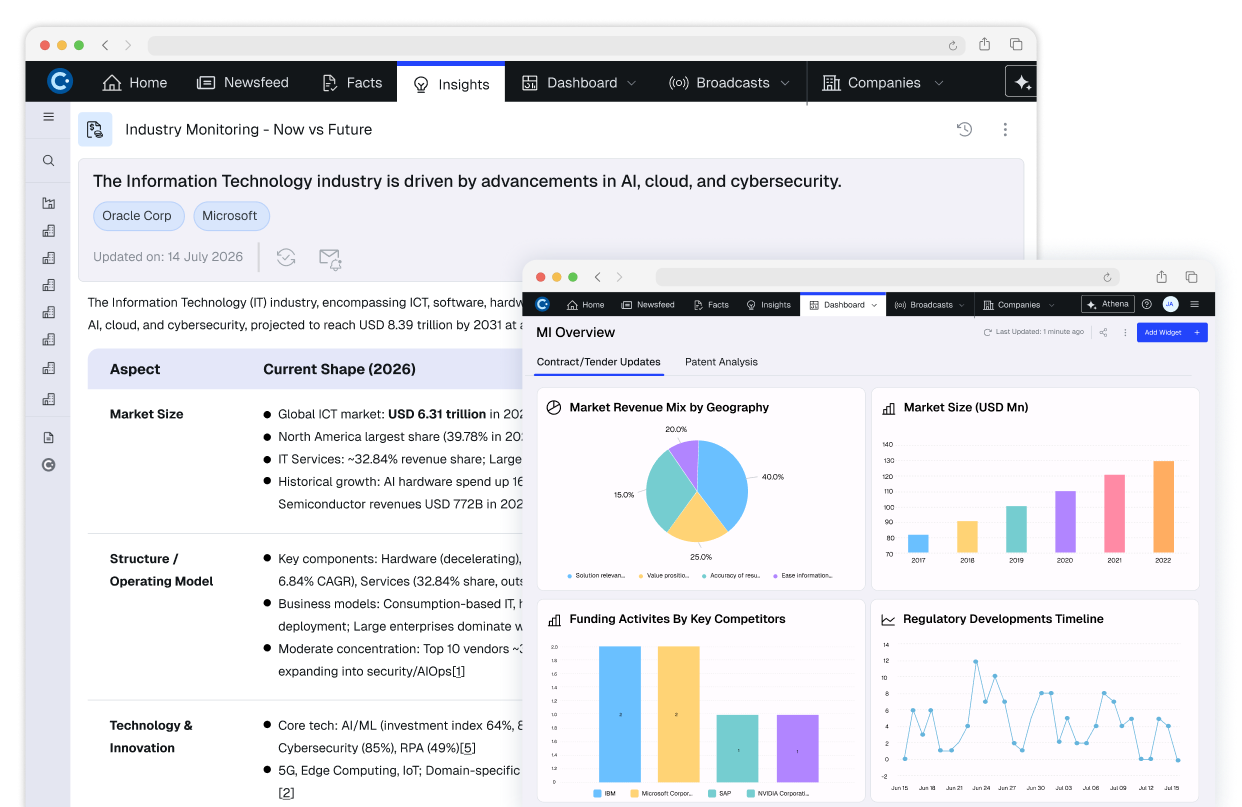
Task: Expand Dashboard chevron in the Dashboard window navbar
Action: pyautogui.click(x=874, y=305)
